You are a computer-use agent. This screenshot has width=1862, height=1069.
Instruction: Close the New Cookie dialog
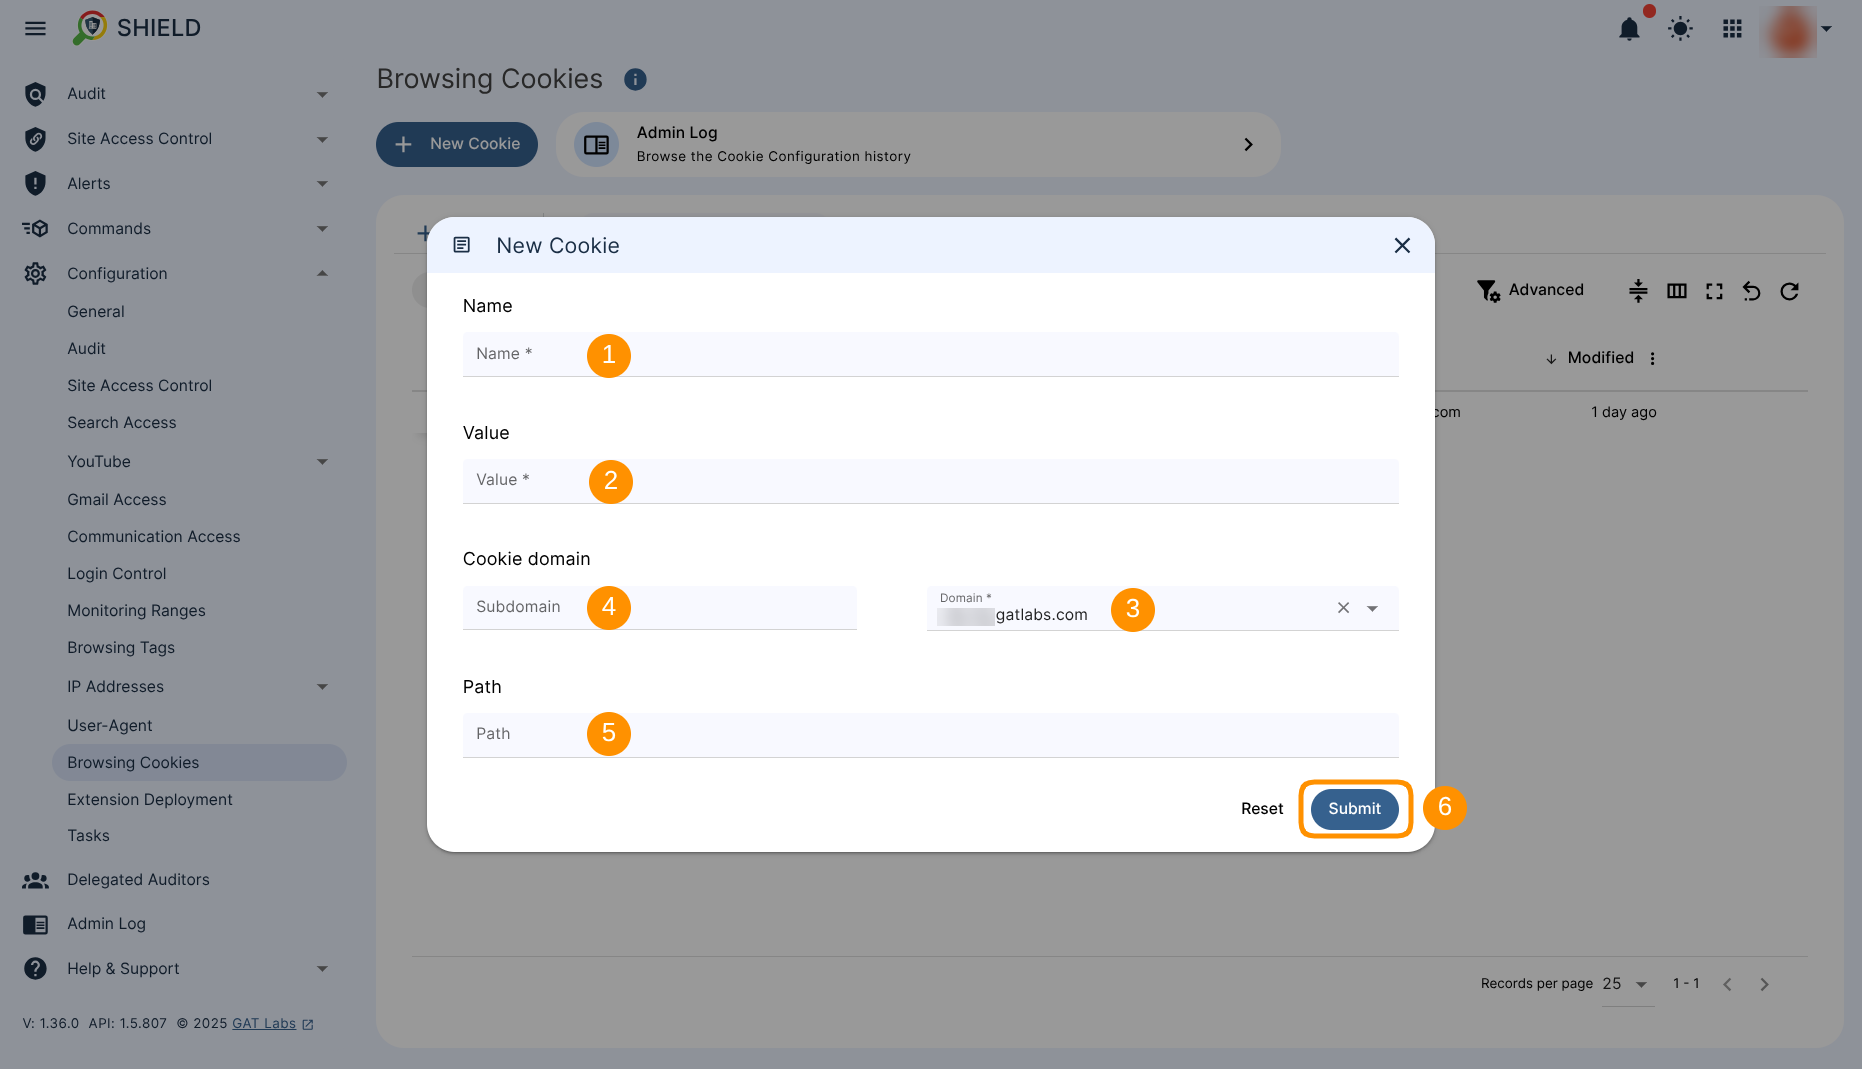[1402, 246]
